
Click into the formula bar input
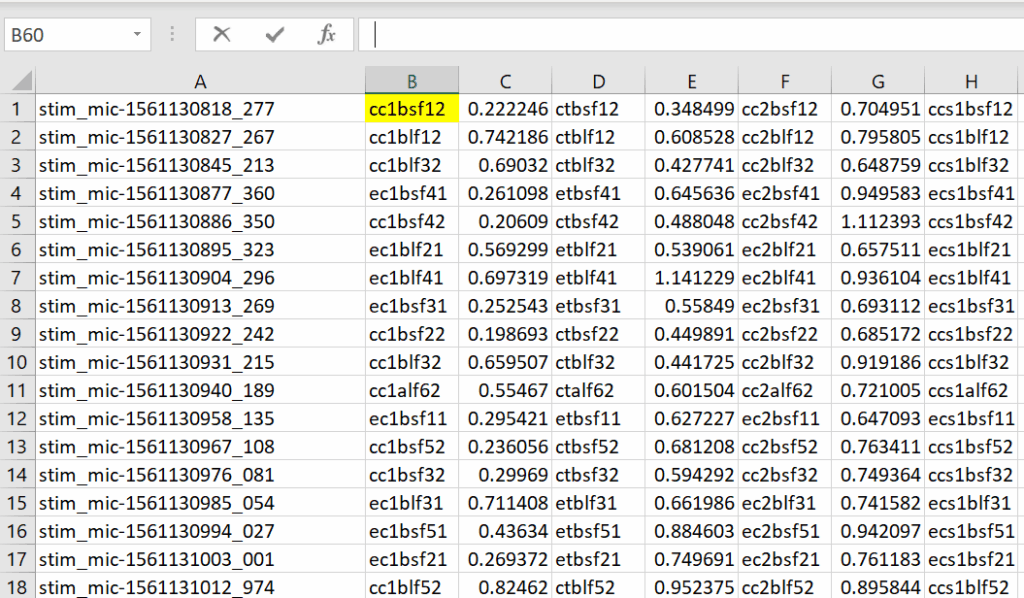tap(690, 35)
